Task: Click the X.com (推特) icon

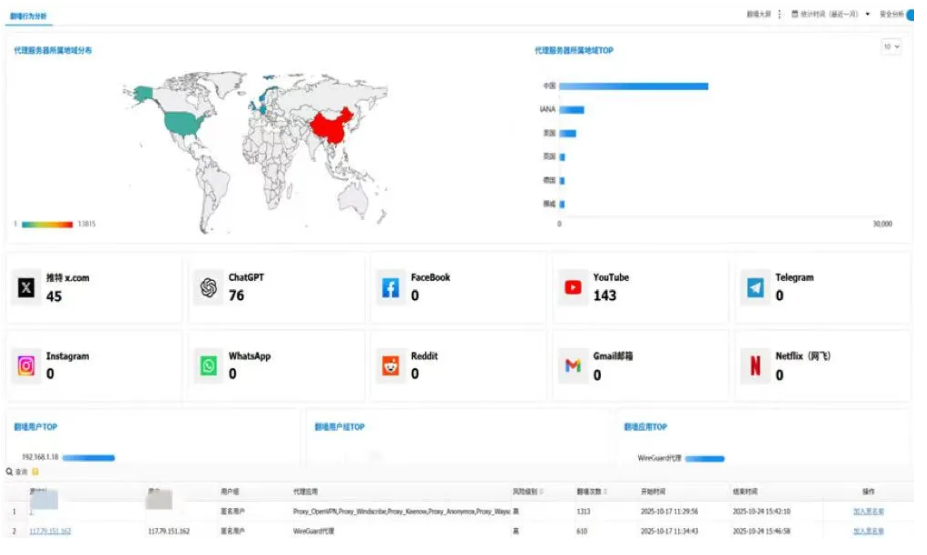Action: click(26, 288)
